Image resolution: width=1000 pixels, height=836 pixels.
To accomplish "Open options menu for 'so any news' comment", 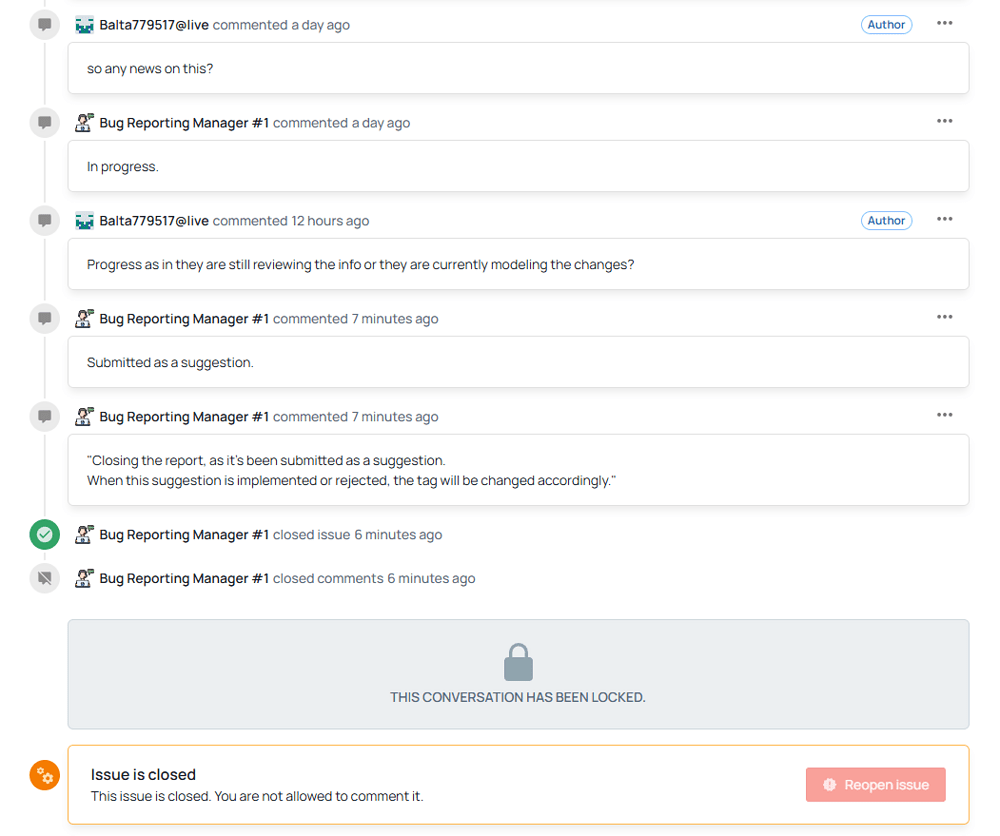I will [x=944, y=23].
